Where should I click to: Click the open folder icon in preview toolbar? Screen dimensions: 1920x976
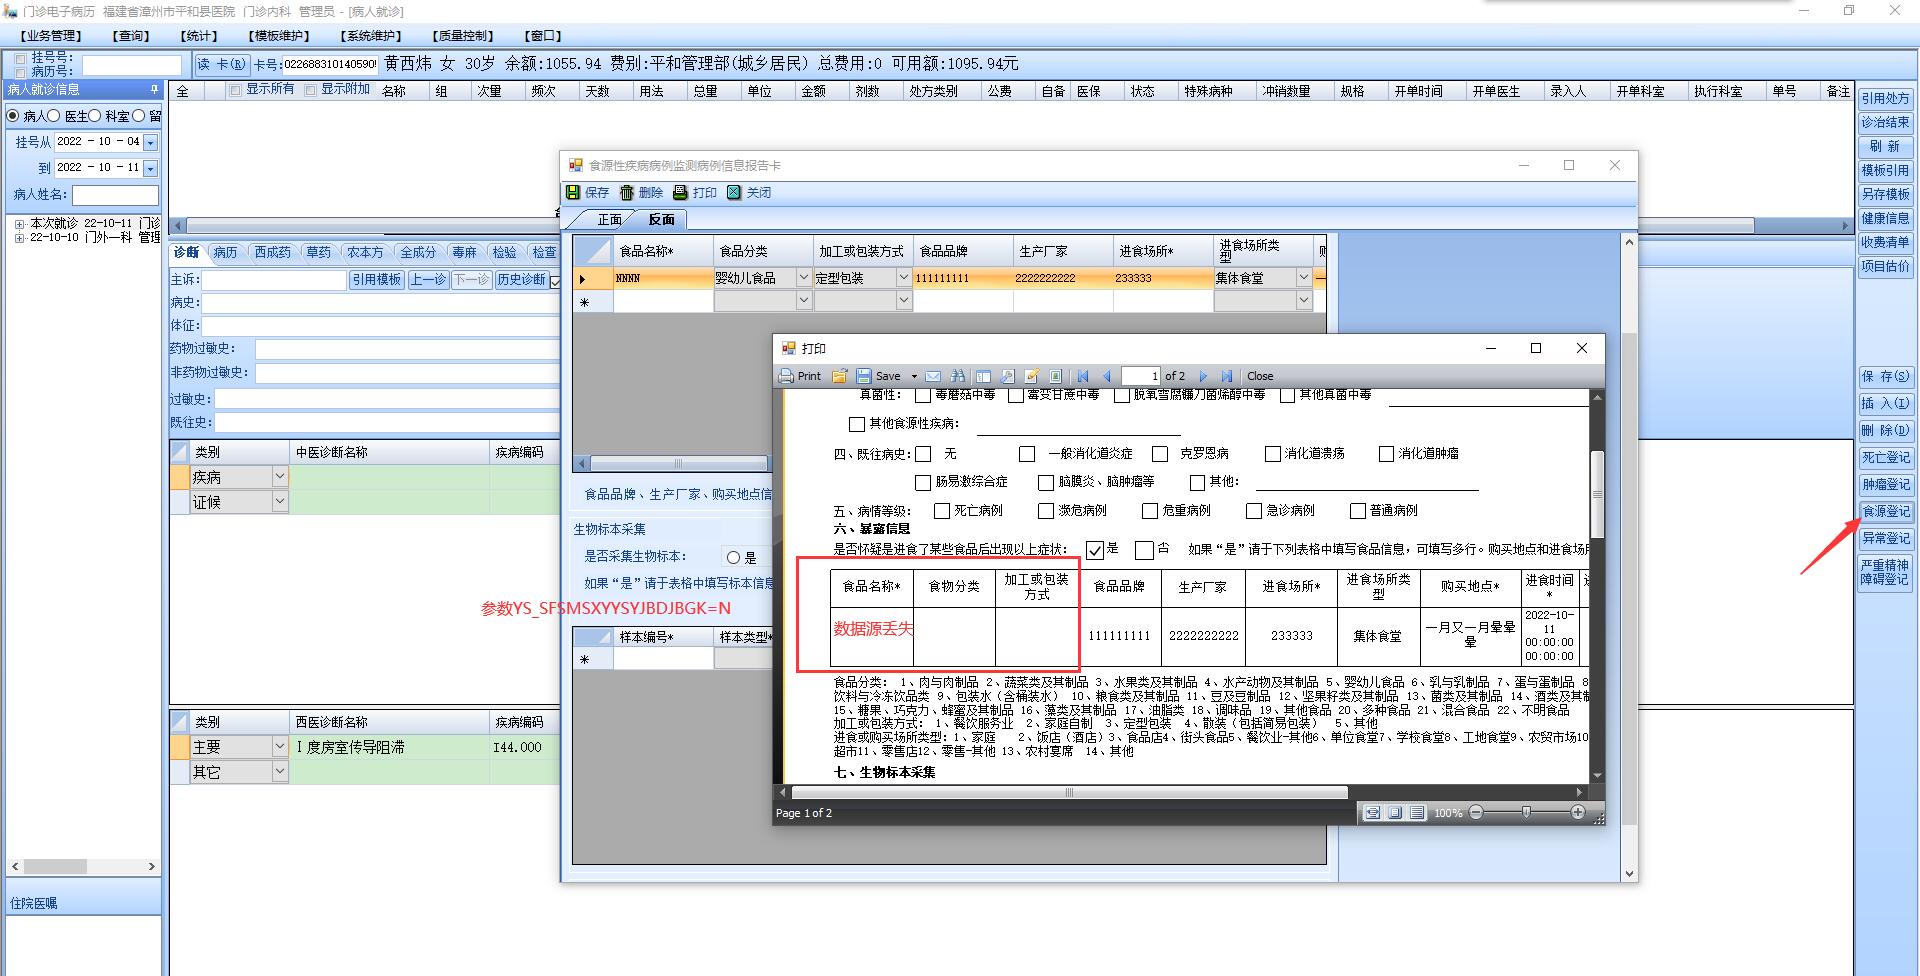839,376
